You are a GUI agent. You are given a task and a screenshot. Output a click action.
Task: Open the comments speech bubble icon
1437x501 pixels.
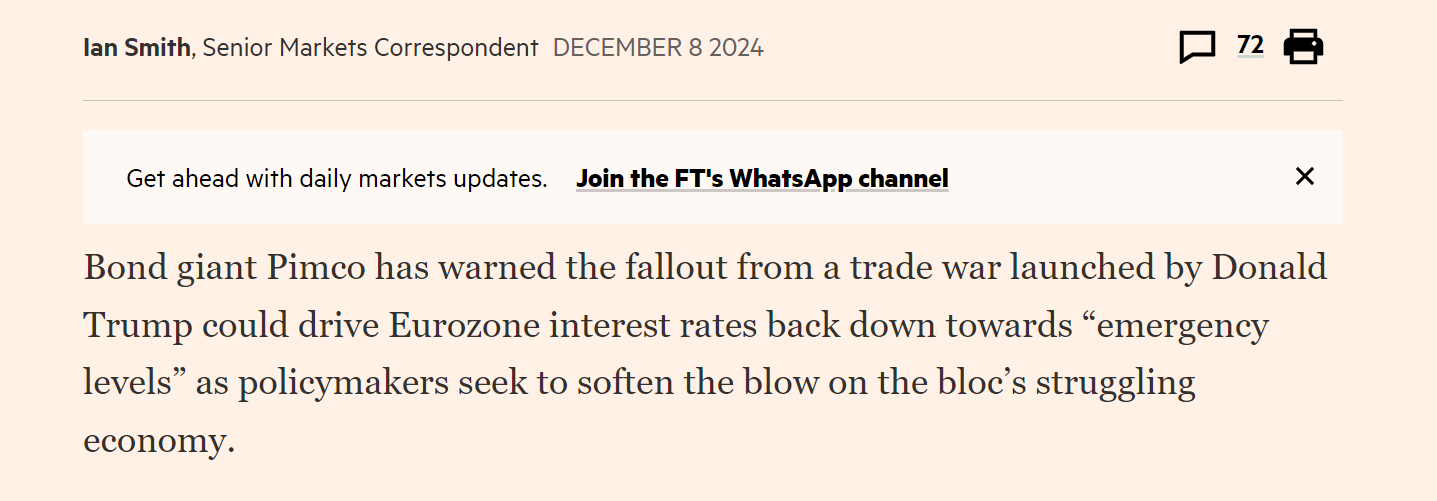tap(1198, 47)
